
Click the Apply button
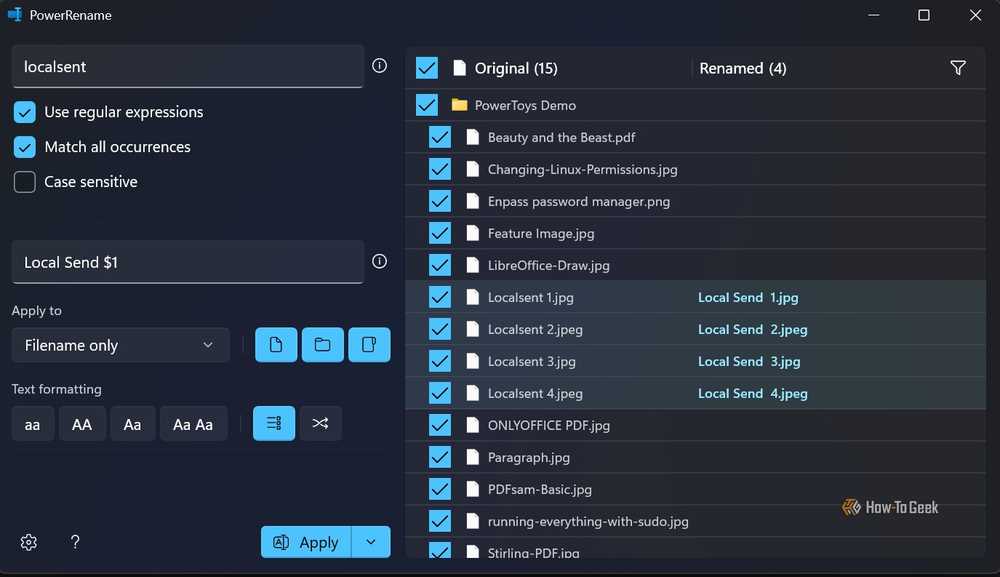coord(306,542)
